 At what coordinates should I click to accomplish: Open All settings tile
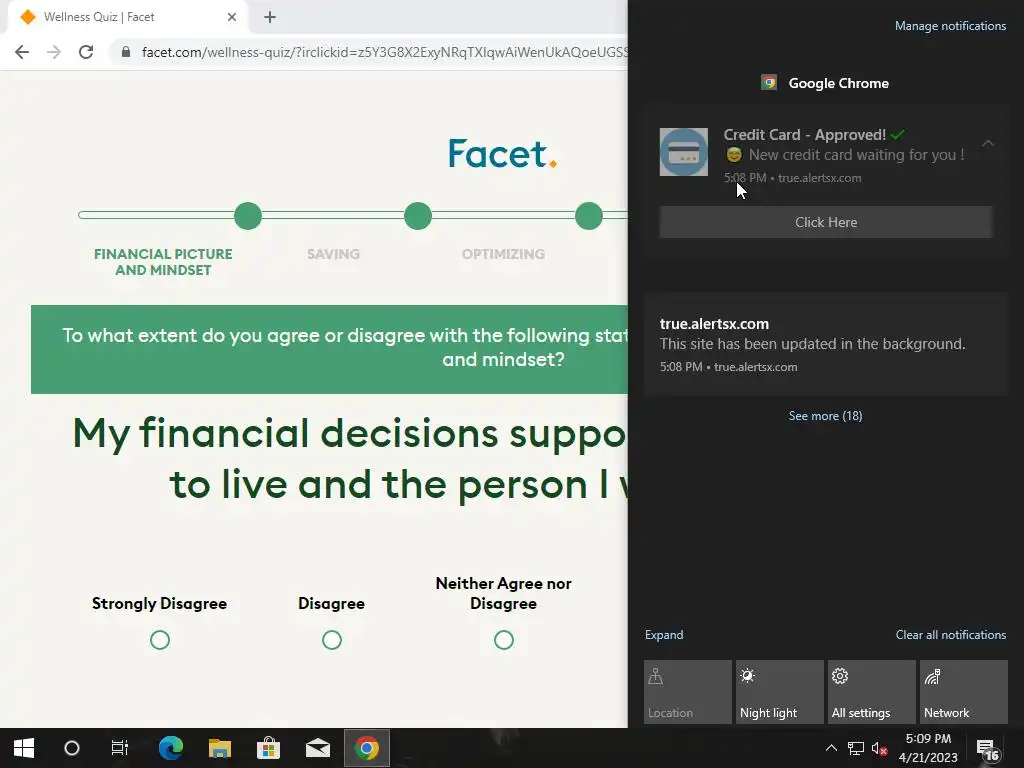point(872,692)
